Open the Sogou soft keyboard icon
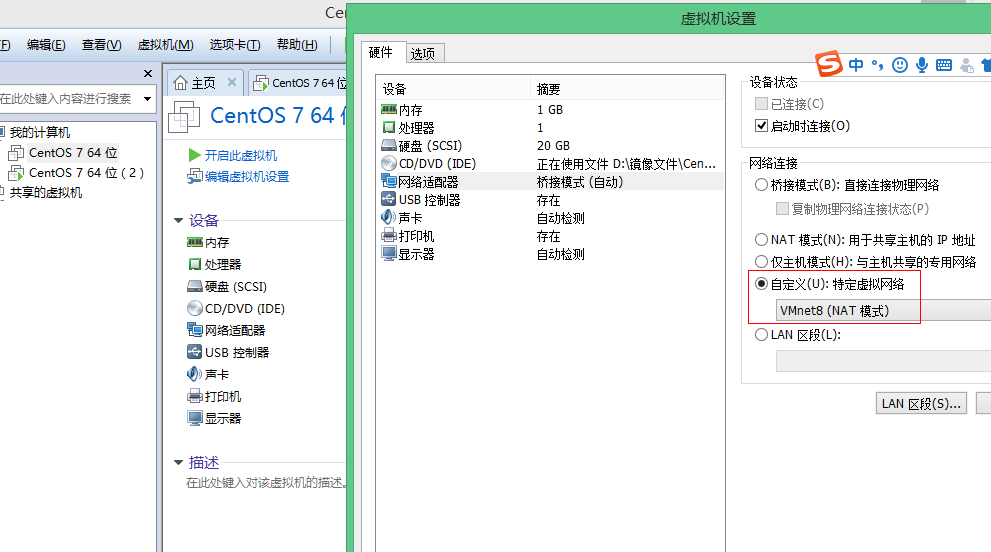The image size is (991, 552). pos(944,64)
